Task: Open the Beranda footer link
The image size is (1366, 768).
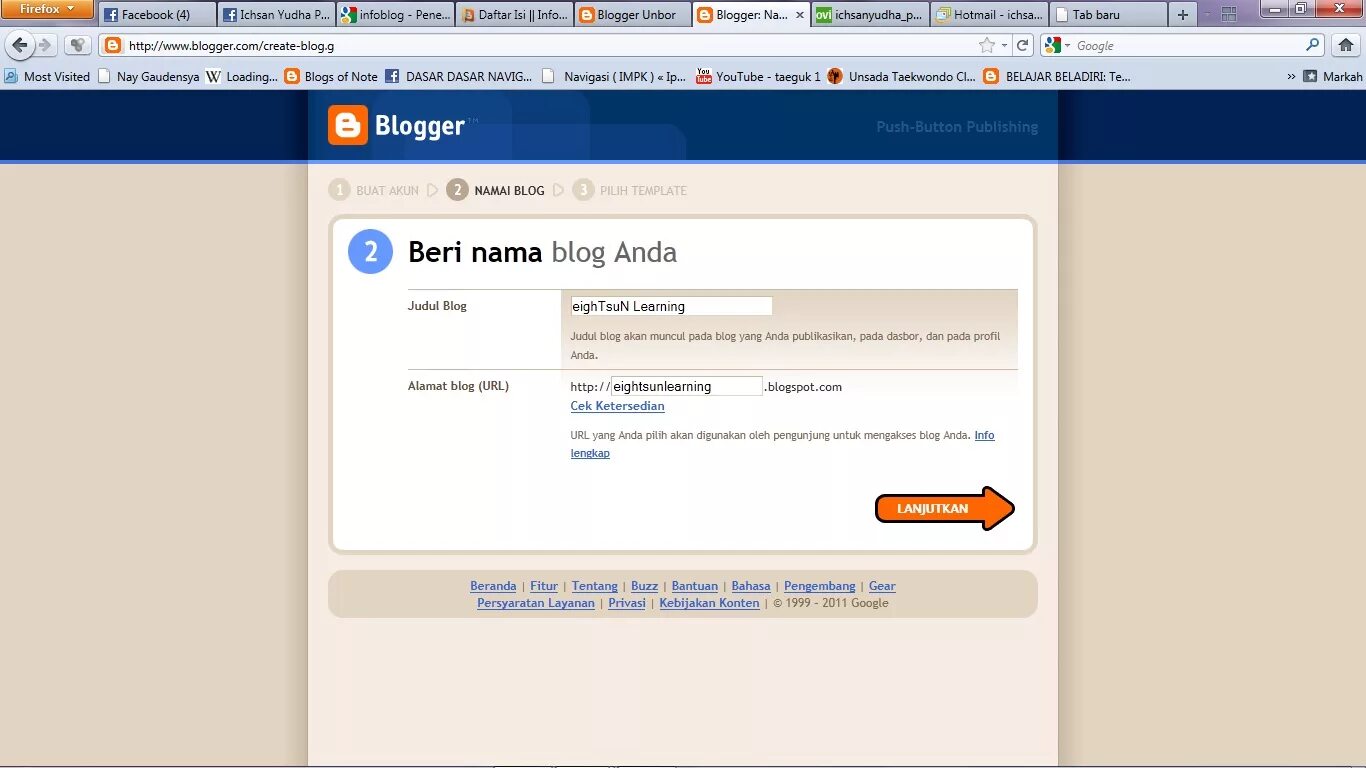Action: 493,586
